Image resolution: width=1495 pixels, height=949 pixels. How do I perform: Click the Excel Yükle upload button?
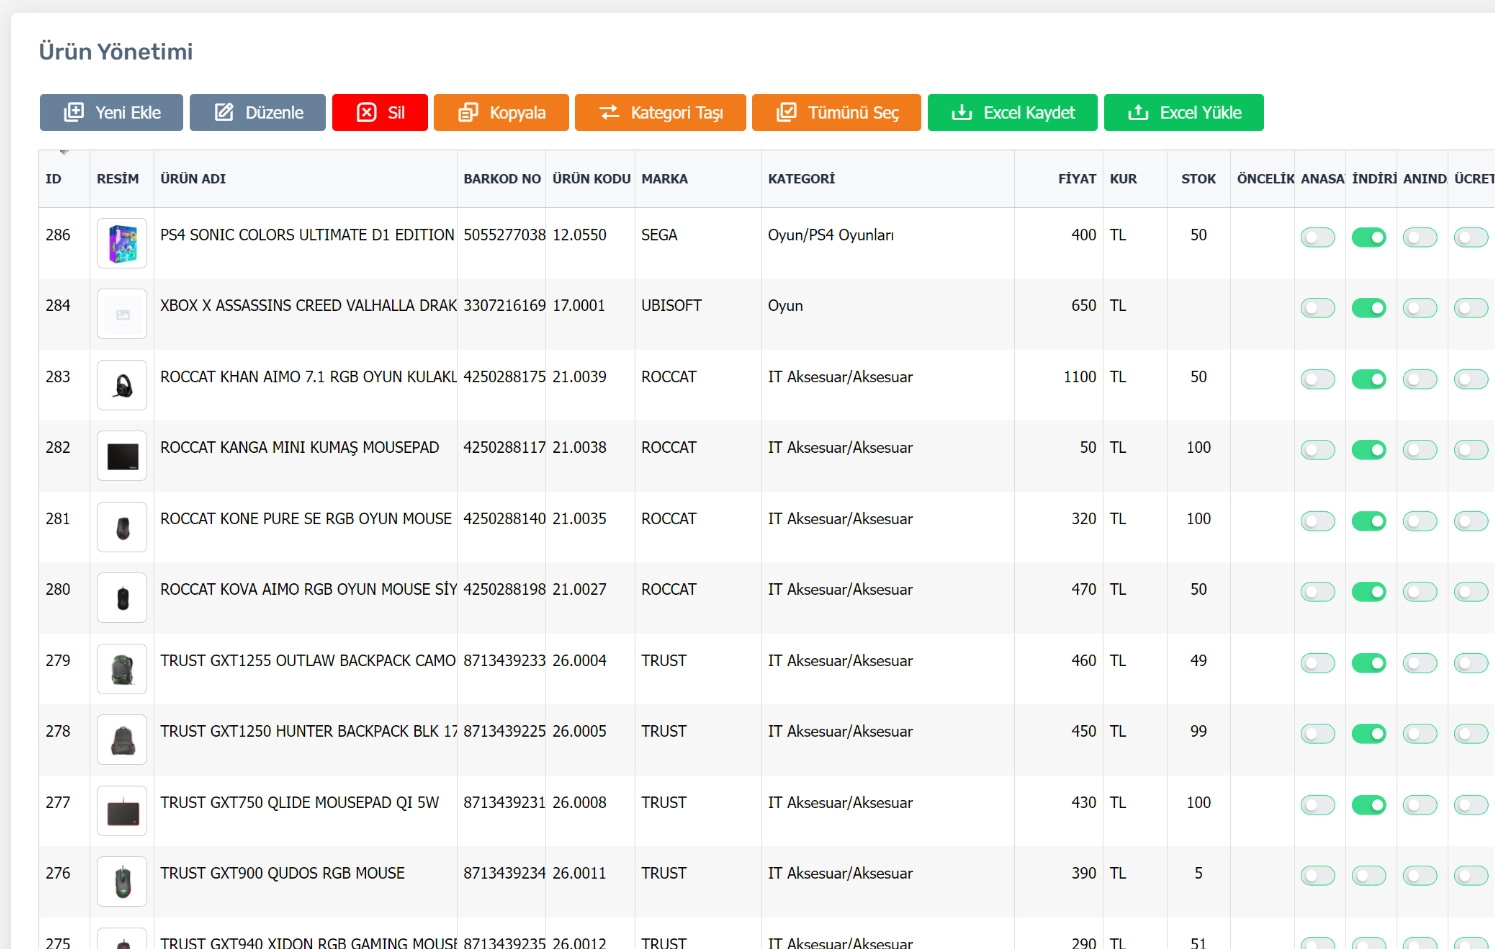[x=1183, y=113]
